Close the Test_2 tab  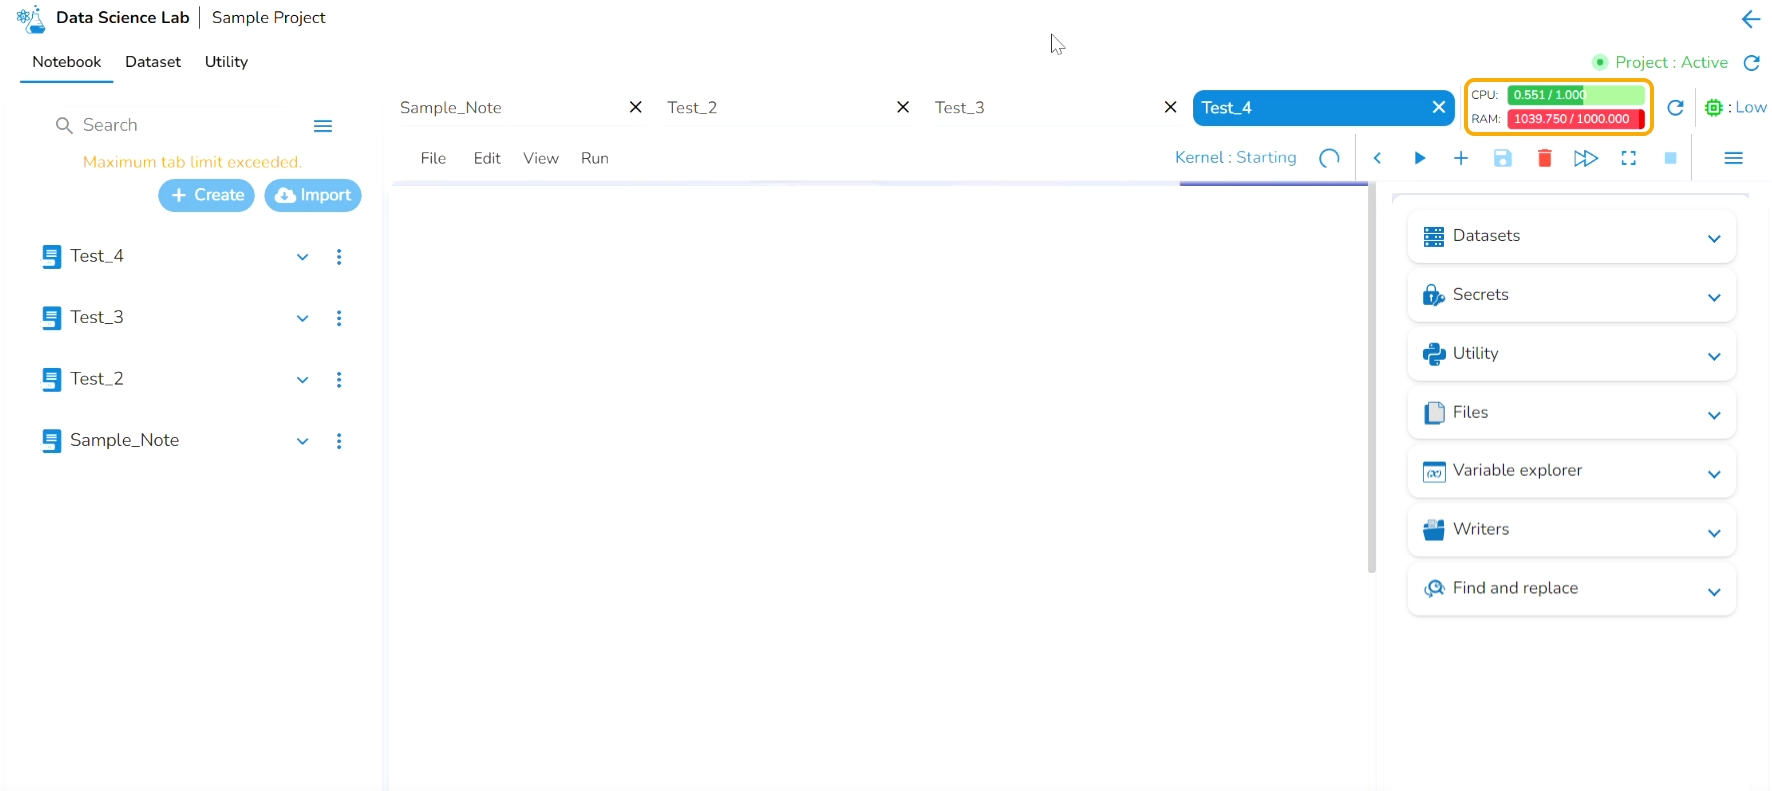click(x=903, y=107)
